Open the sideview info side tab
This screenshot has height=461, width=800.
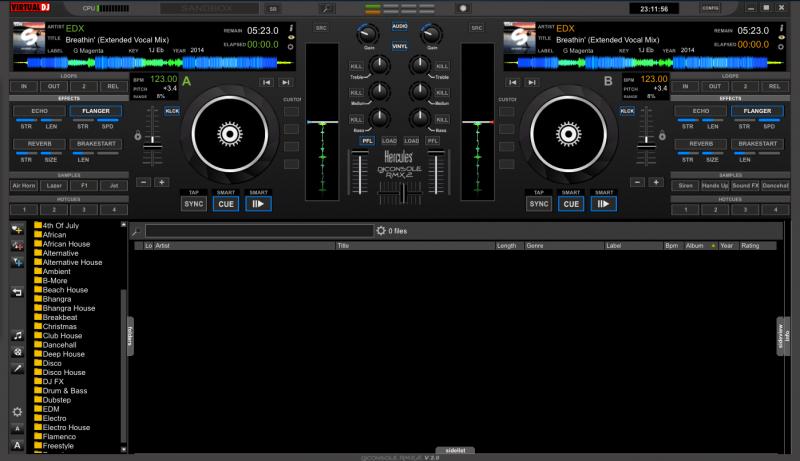point(783,337)
